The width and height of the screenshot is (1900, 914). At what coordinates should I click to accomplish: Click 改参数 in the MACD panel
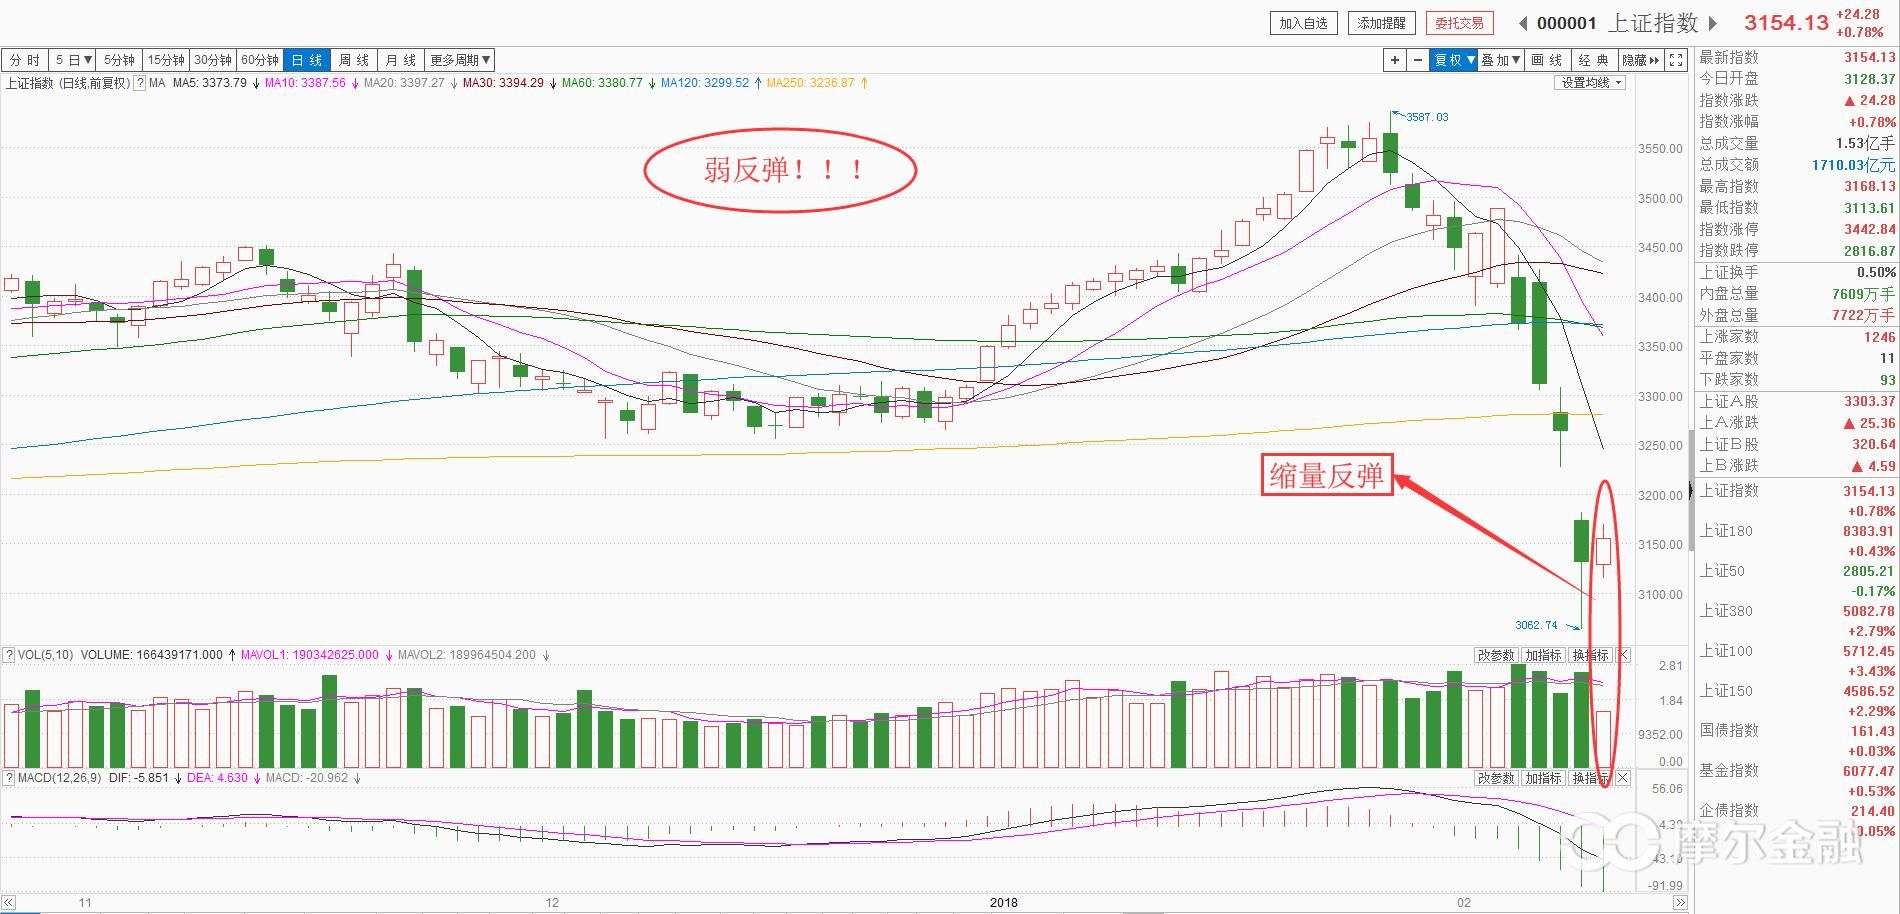1496,777
